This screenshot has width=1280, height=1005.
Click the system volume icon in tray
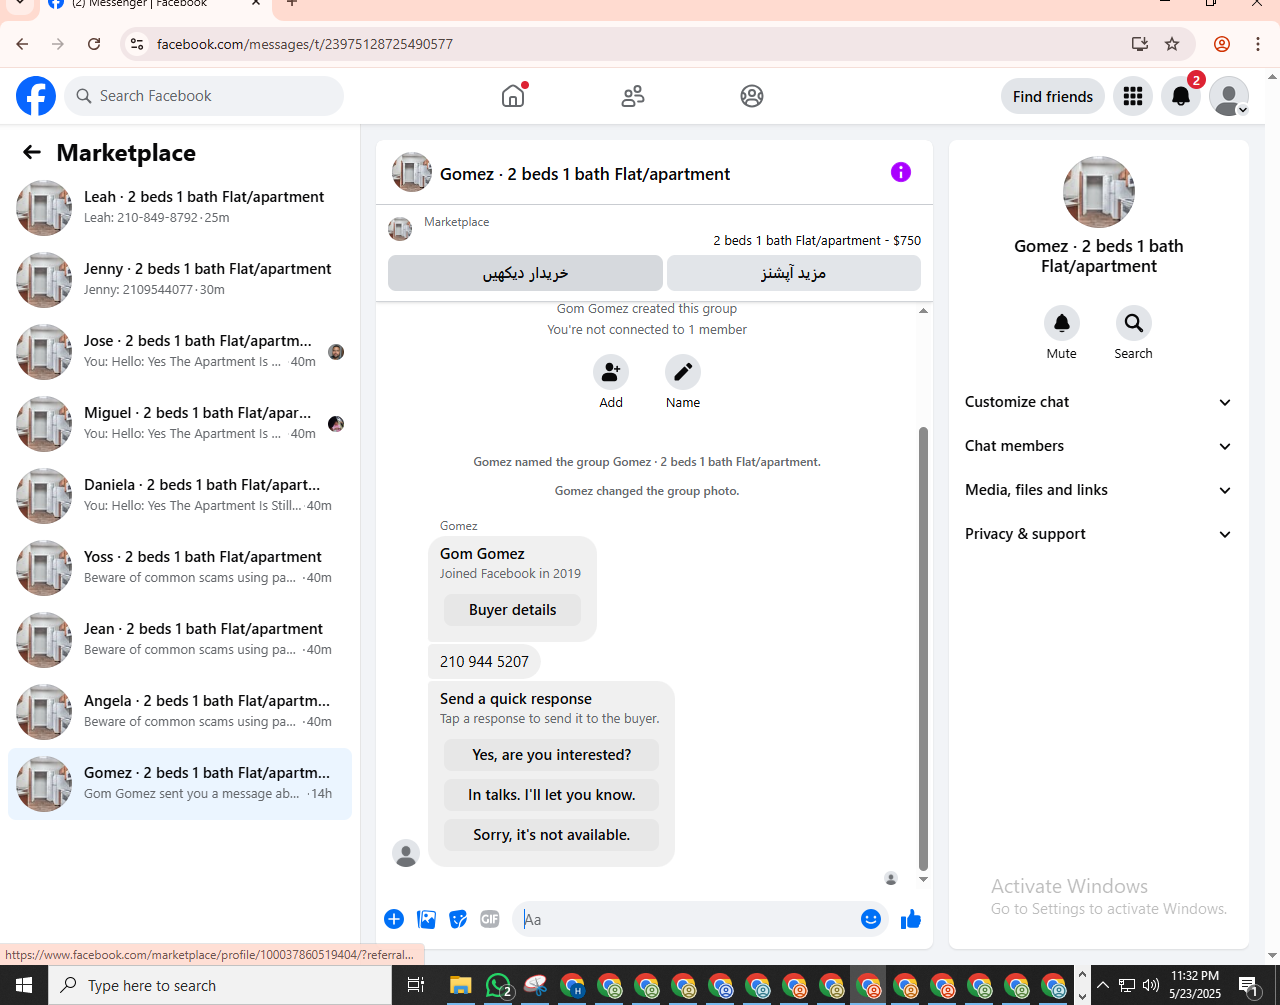tap(1150, 985)
